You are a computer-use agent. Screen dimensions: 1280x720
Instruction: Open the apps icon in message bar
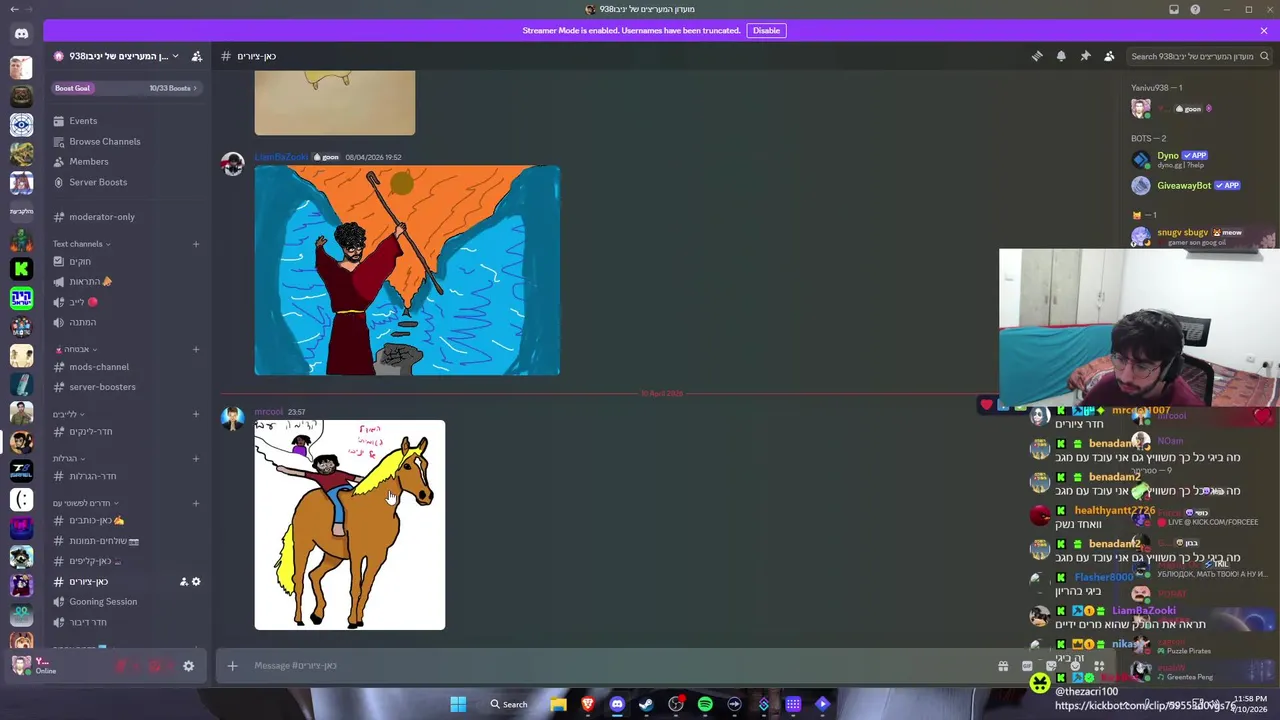pos(1099,666)
